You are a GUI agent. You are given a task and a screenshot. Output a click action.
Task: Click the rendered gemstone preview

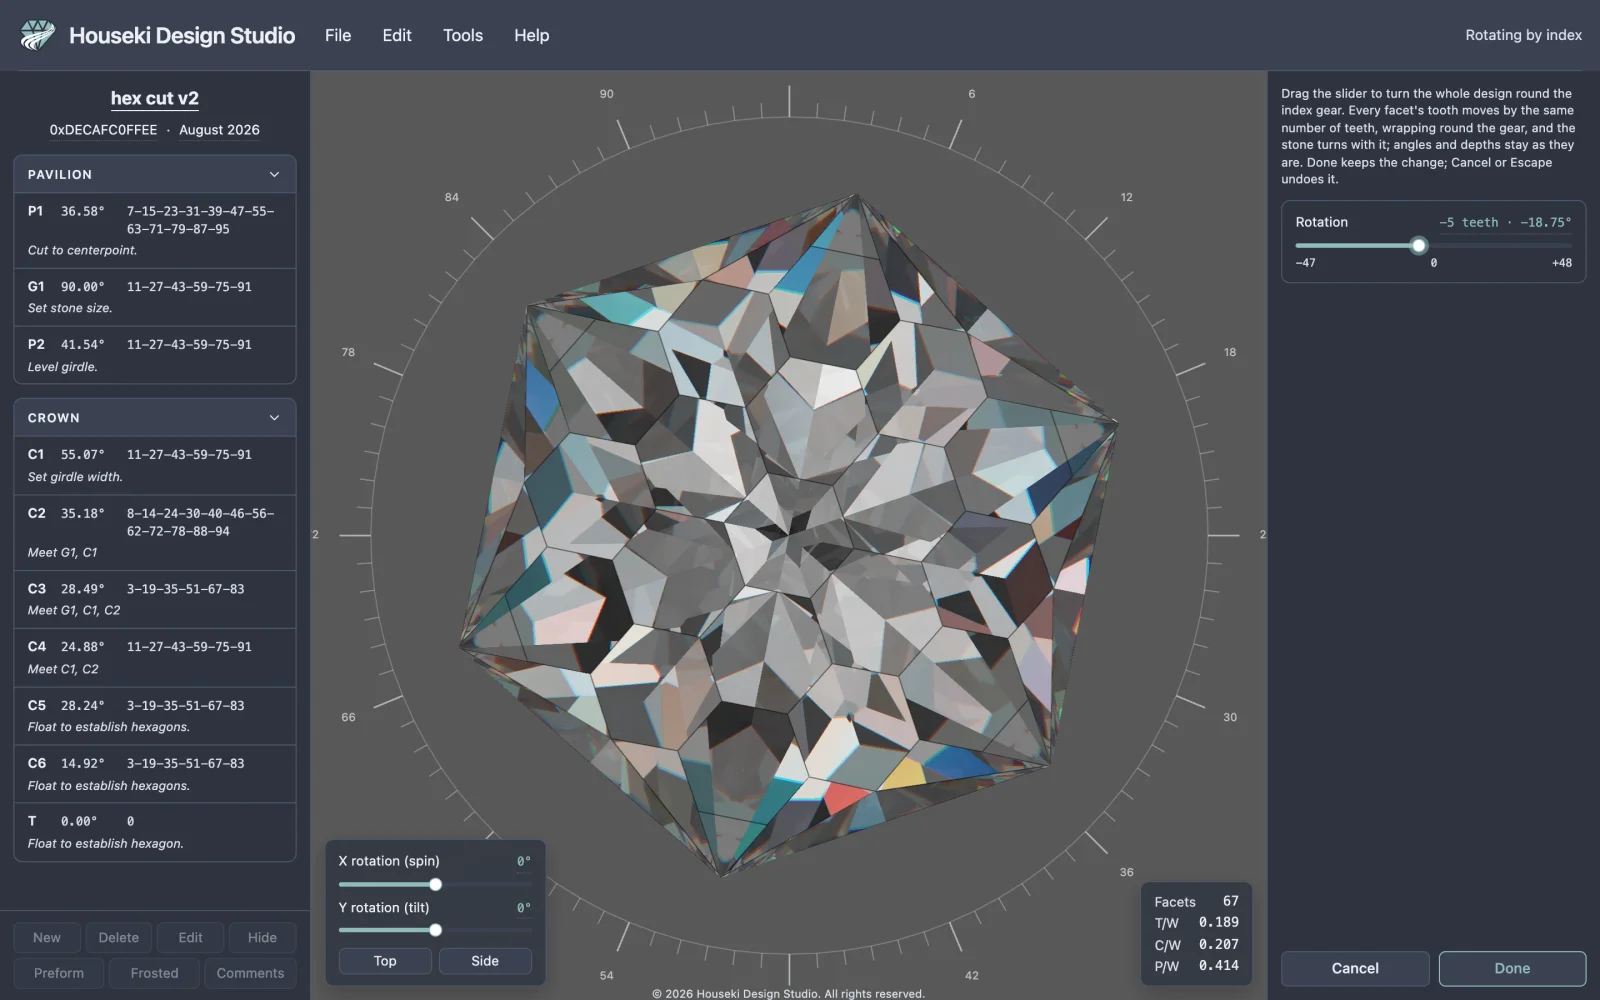788,535
